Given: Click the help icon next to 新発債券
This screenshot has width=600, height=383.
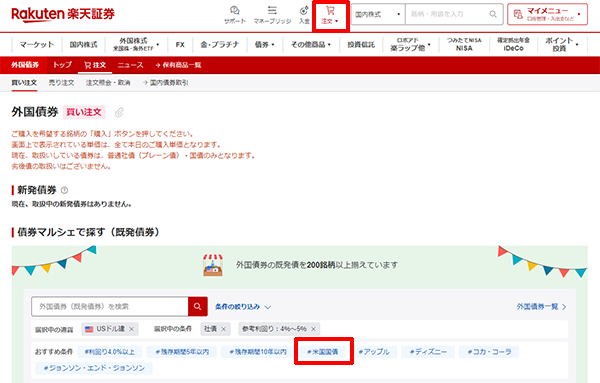Looking at the screenshot, I should (65, 190).
